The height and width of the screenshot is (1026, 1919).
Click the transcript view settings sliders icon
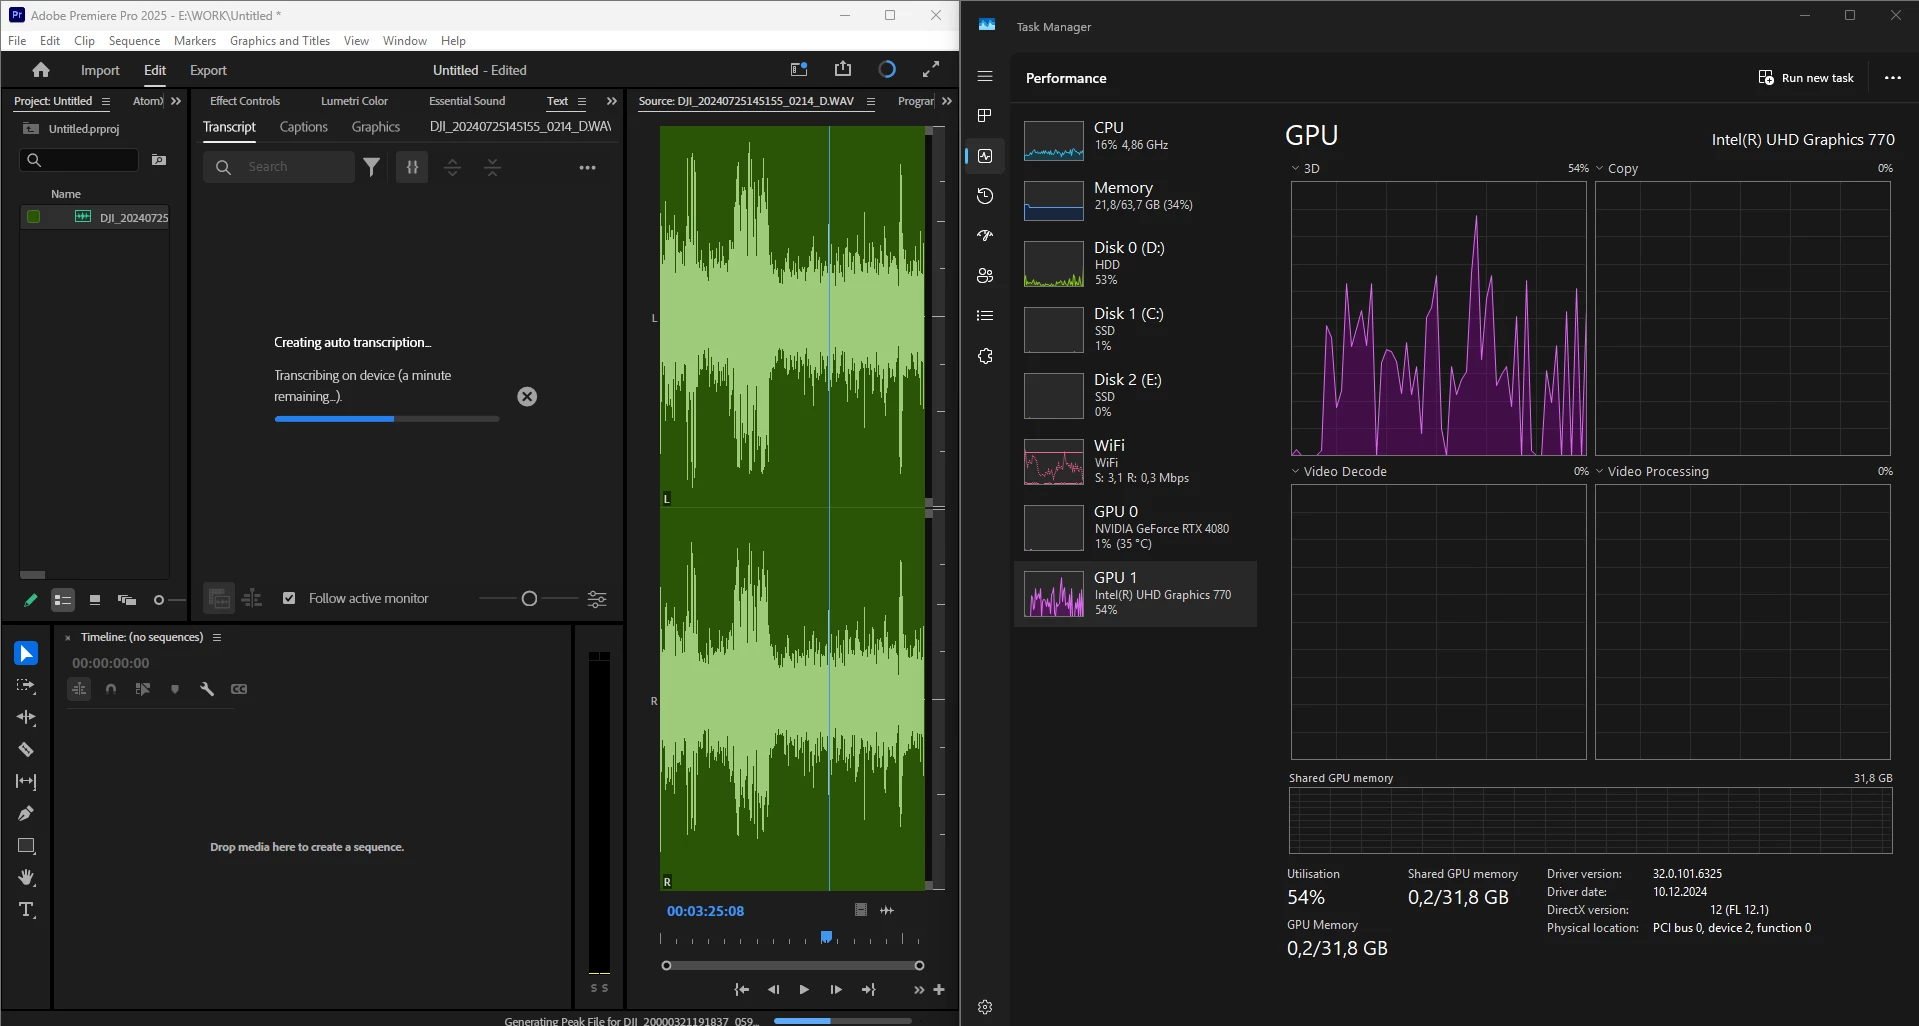tap(597, 599)
